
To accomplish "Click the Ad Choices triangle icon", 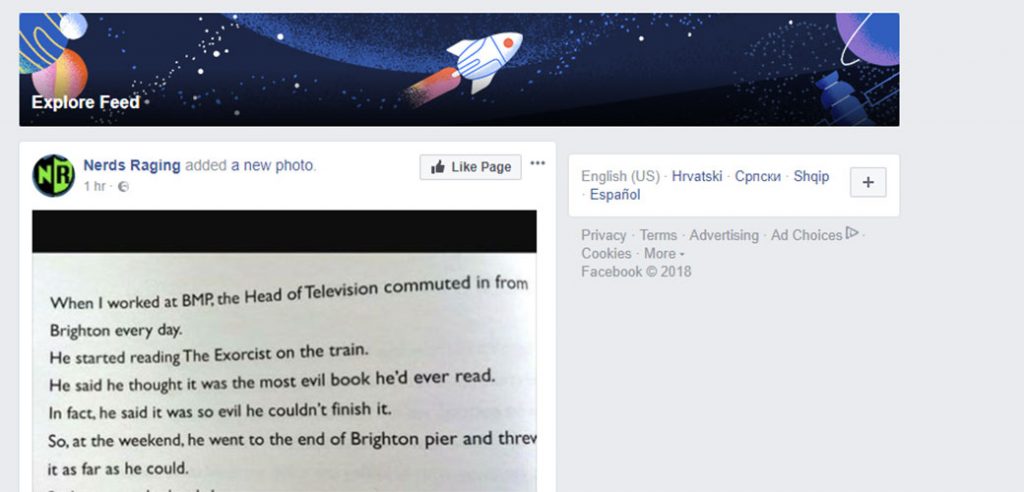I will (852, 233).
